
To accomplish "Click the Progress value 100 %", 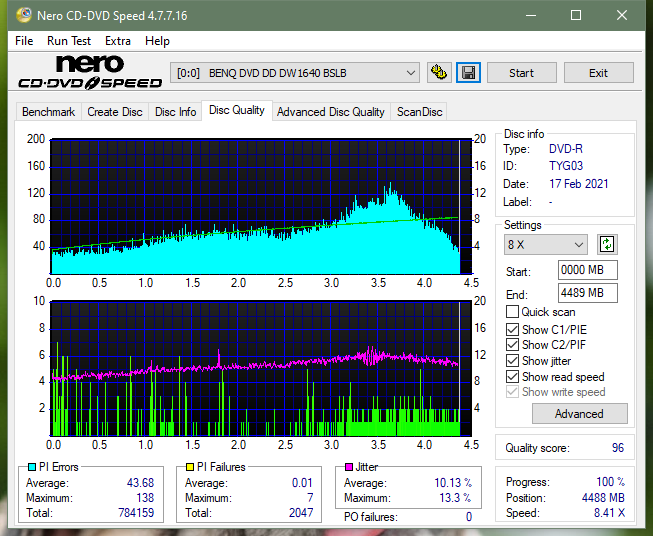I will point(611,482).
